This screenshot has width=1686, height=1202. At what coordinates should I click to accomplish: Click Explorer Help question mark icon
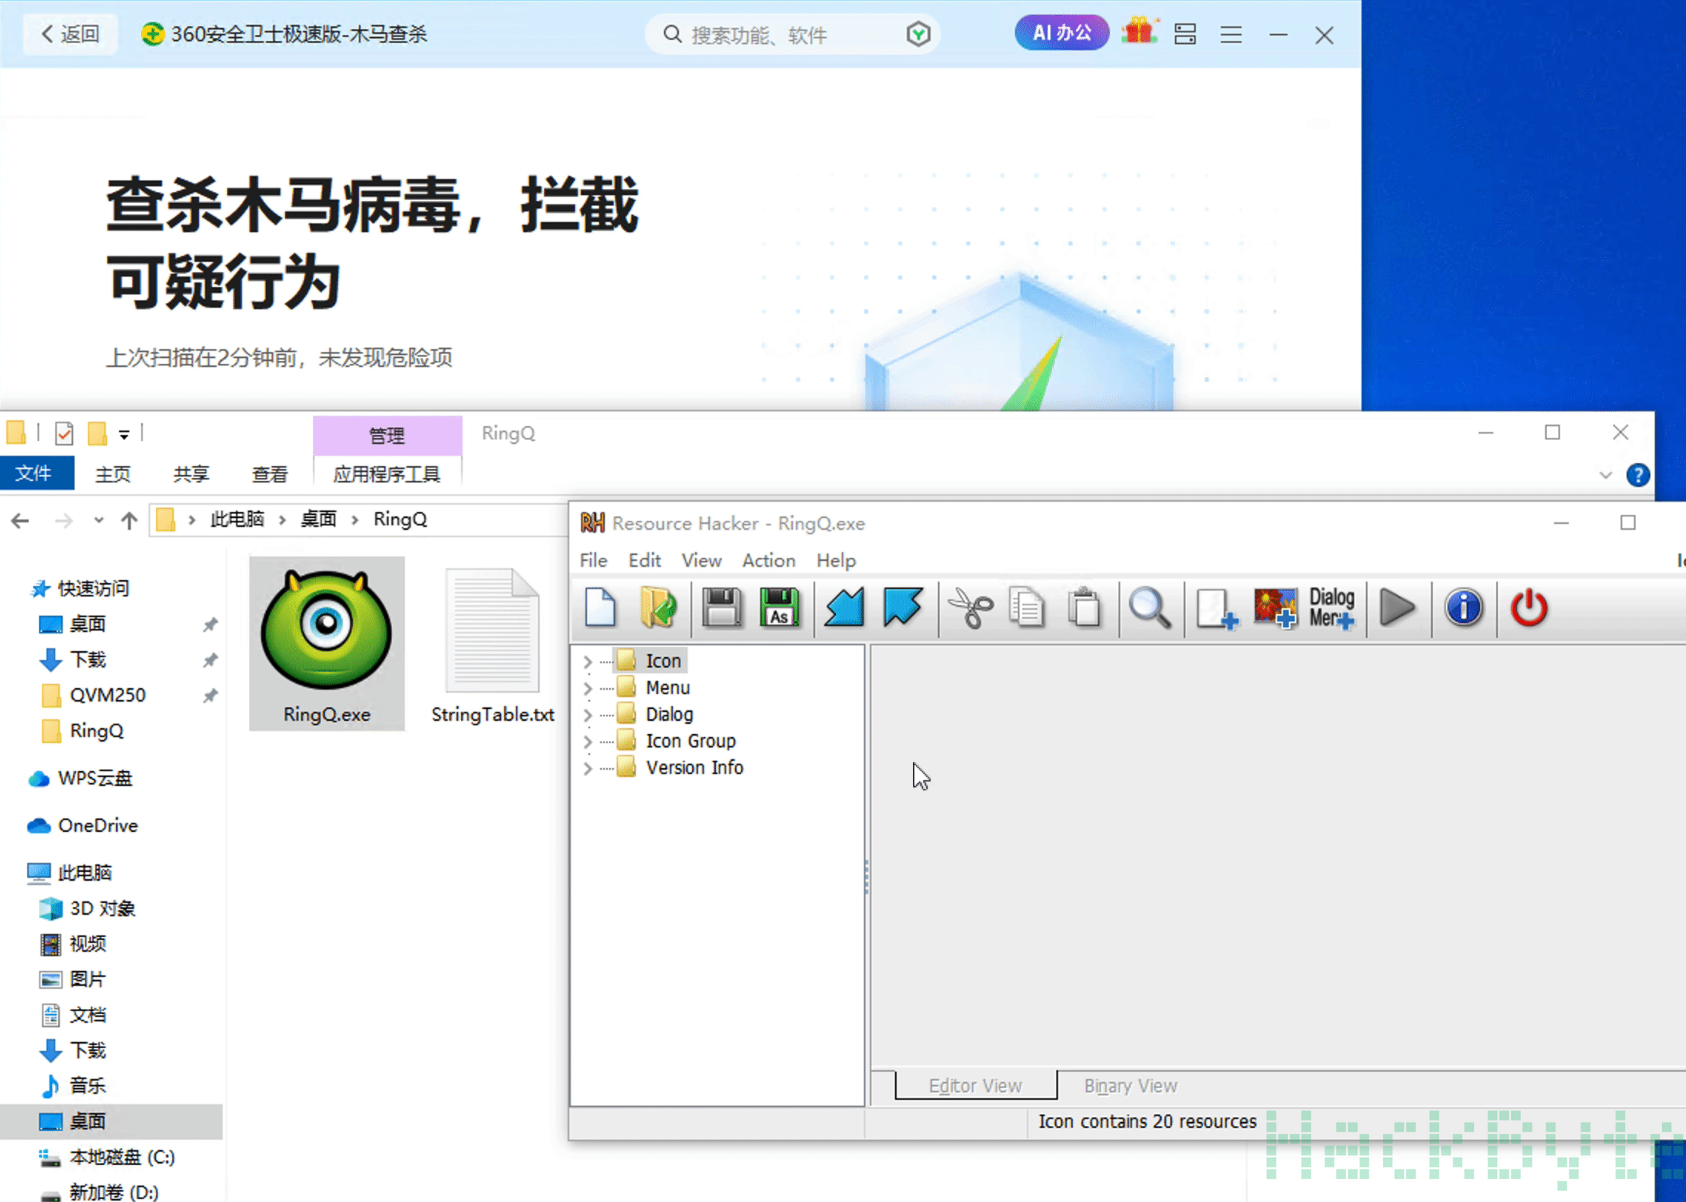[1638, 475]
